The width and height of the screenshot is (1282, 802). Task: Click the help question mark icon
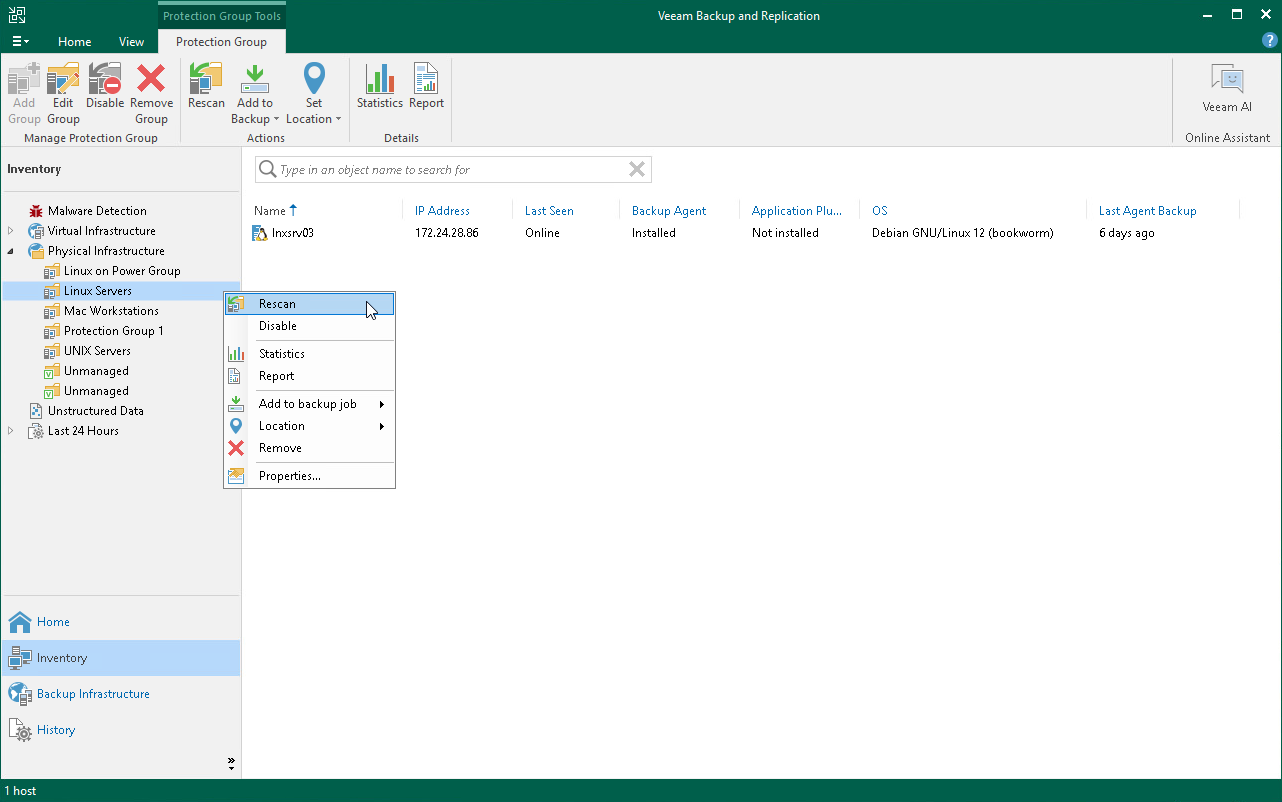tap(1269, 41)
